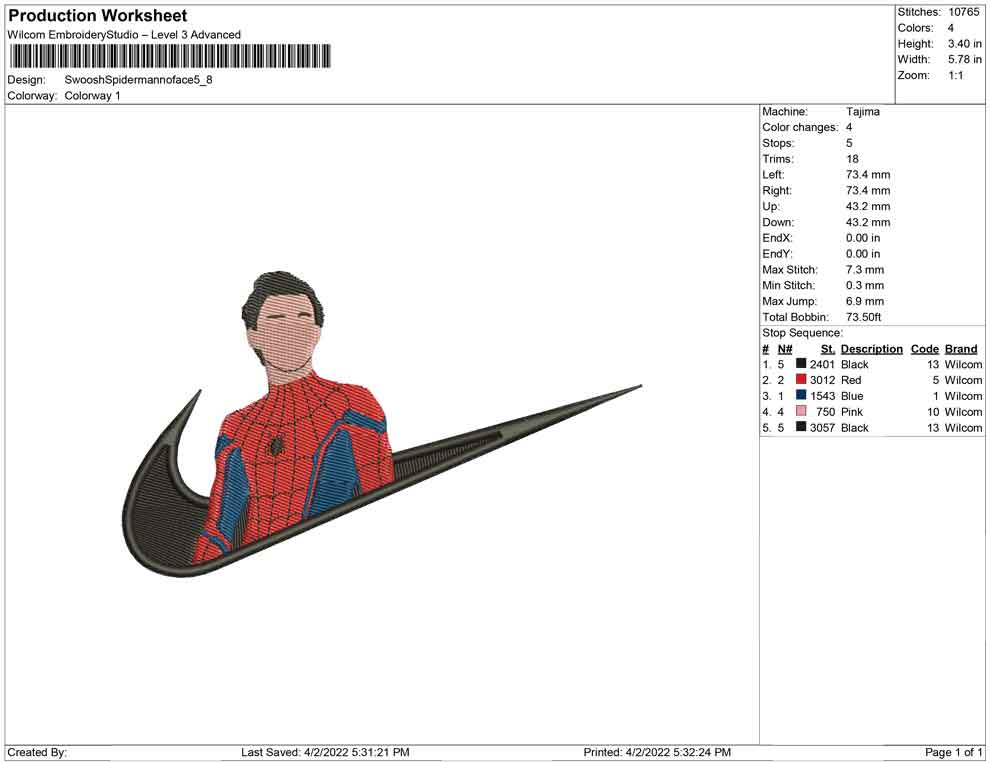This screenshot has height=762, width=990.
Task: Click the blue swatch for thread 1543
Action: tap(801, 395)
